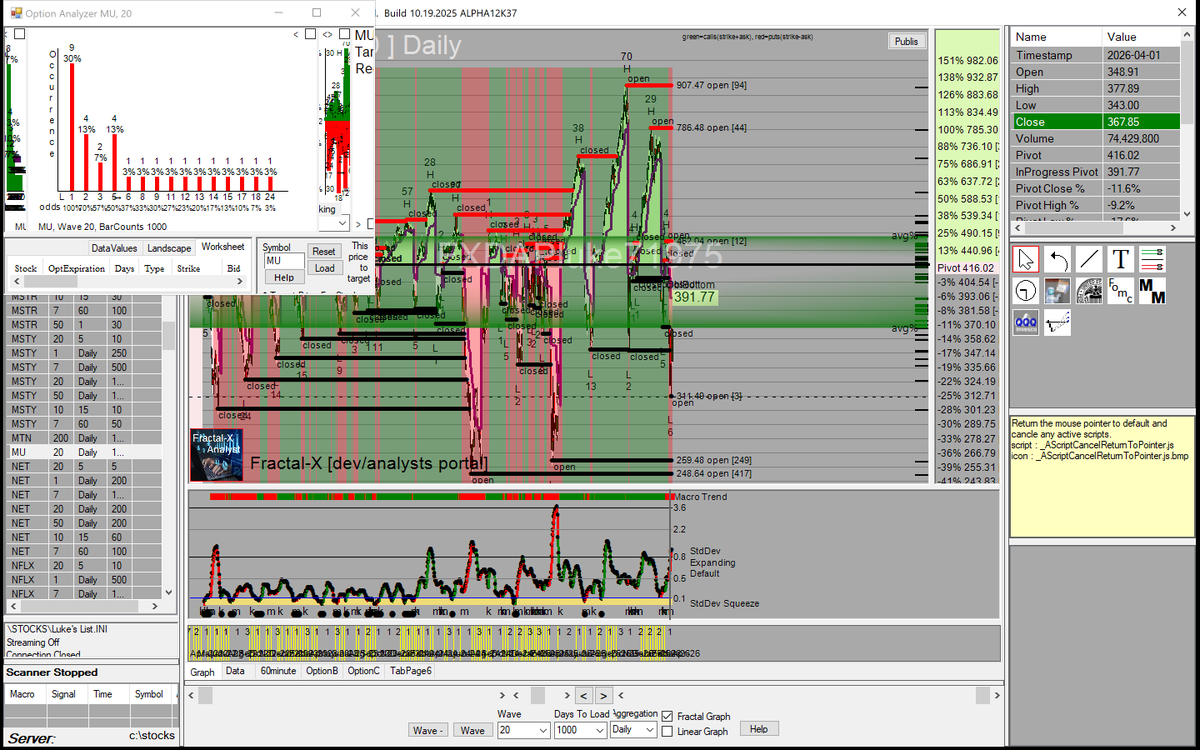Click the dotted projection lines tool icon
The height and width of the screenshot is (750, 1200).
tap(1057, 322)
